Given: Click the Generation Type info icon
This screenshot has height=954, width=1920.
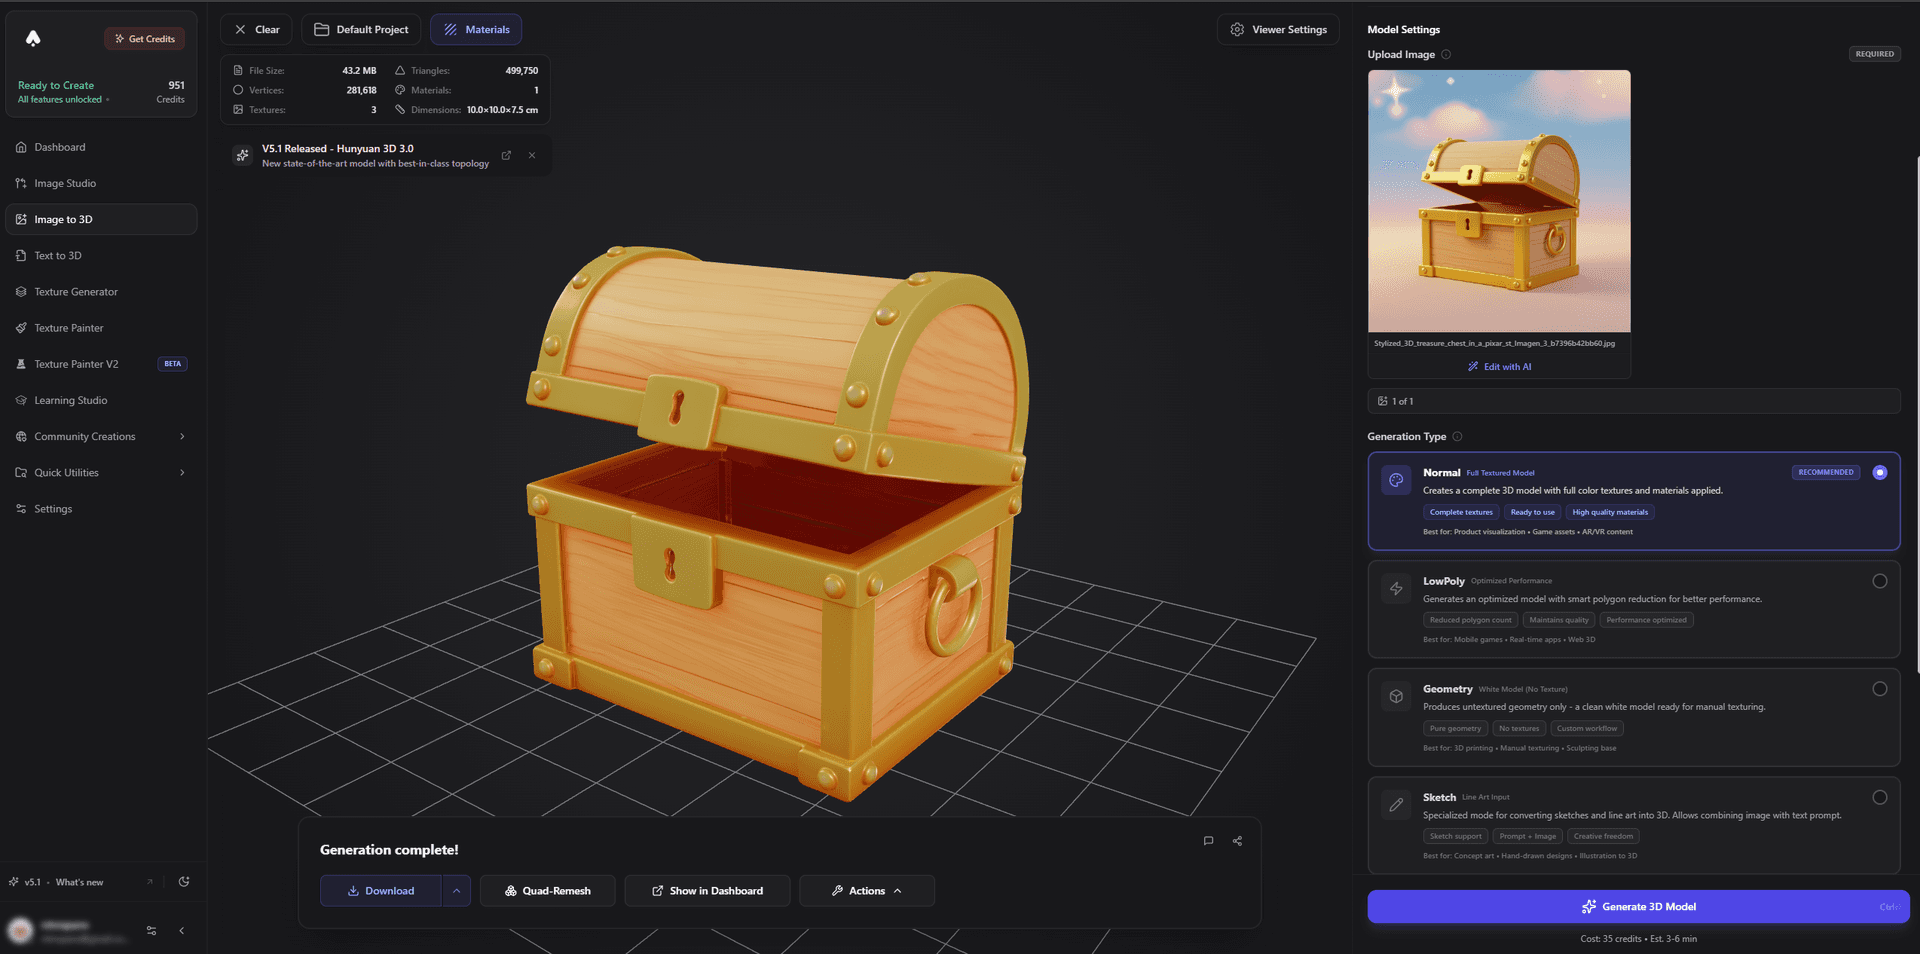Looking at the screenshot, I should [x=1459, y=436].
